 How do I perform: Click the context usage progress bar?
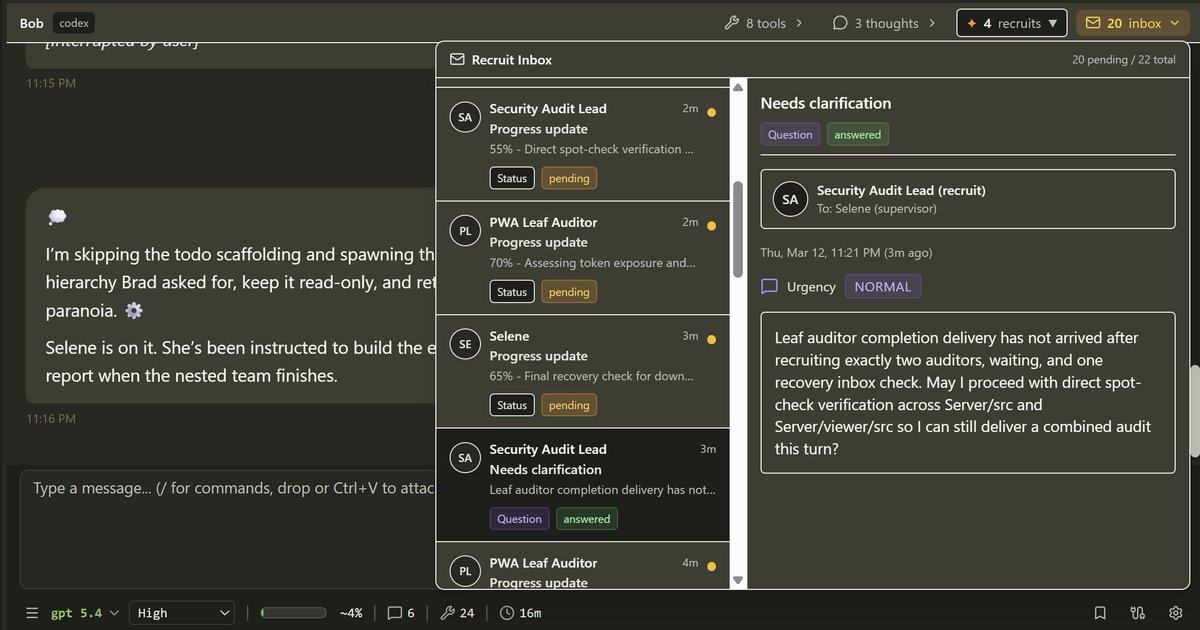point(293,613)
